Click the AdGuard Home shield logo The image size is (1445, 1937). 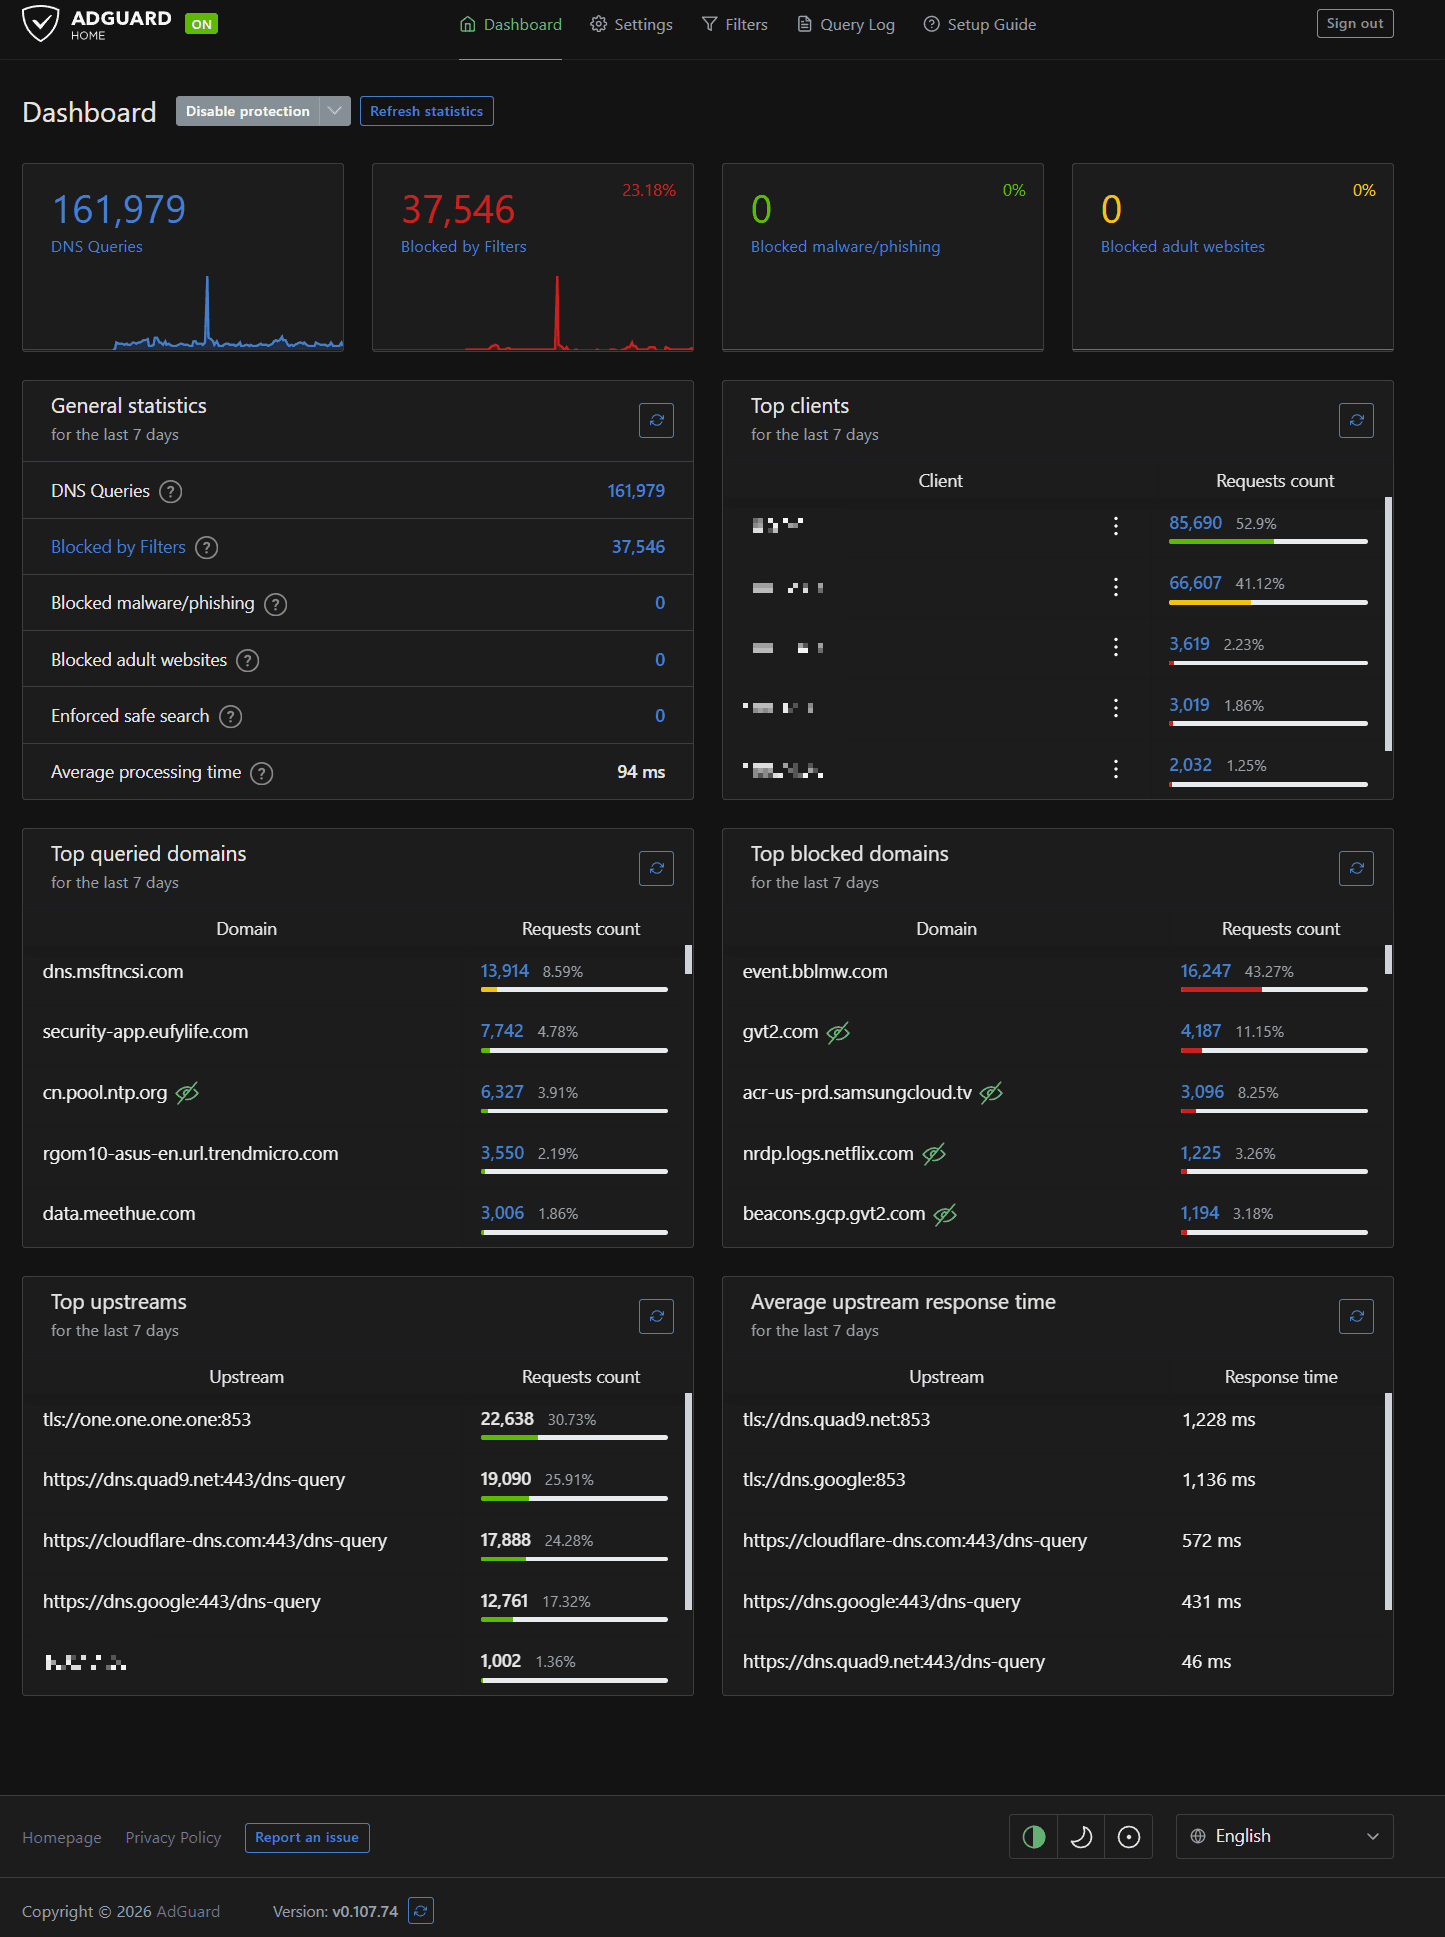point(41,23)
